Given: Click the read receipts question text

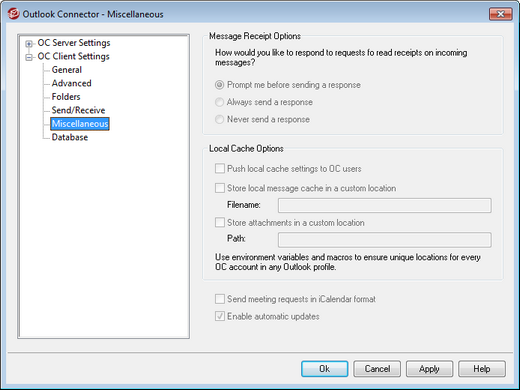Looking at the screenshot, I should pos(341,57).
